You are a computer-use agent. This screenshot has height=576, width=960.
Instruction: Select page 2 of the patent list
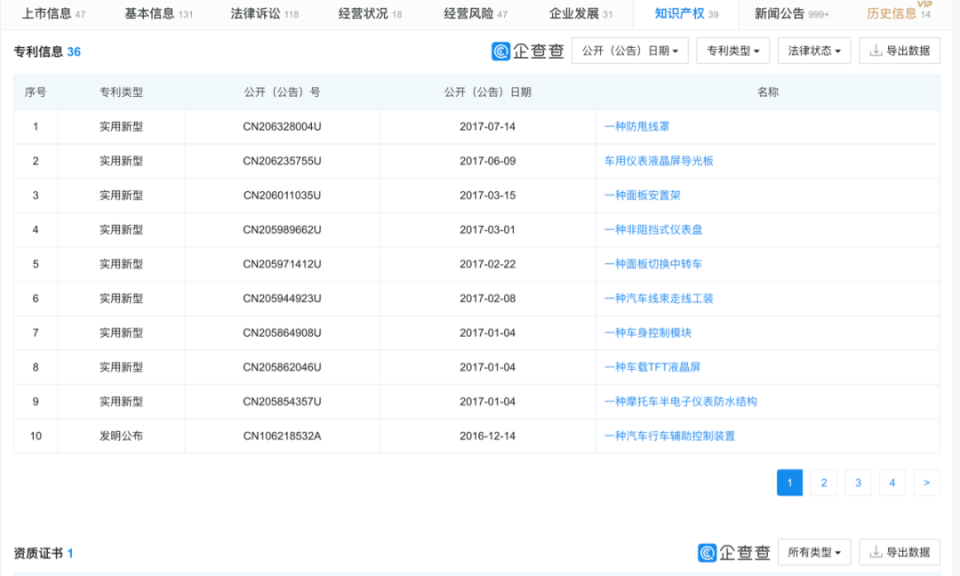click(823, 482)
